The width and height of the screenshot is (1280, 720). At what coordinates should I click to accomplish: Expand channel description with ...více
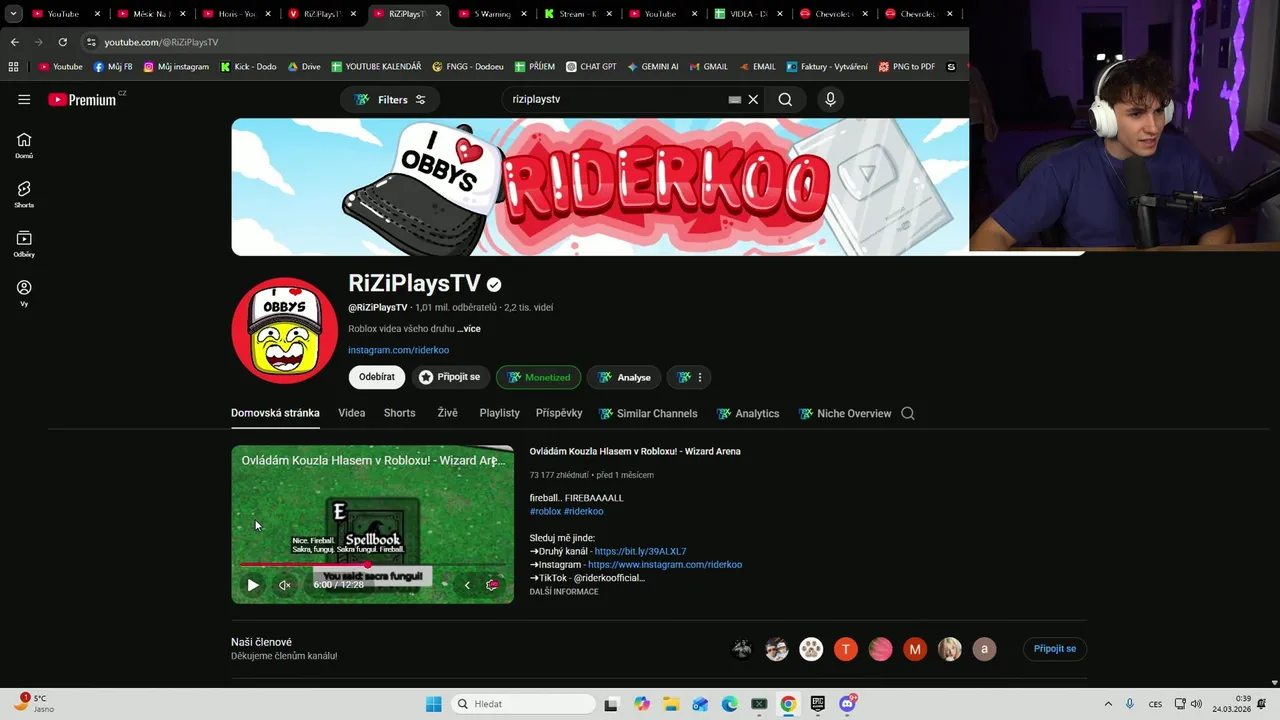click(469, 329)
